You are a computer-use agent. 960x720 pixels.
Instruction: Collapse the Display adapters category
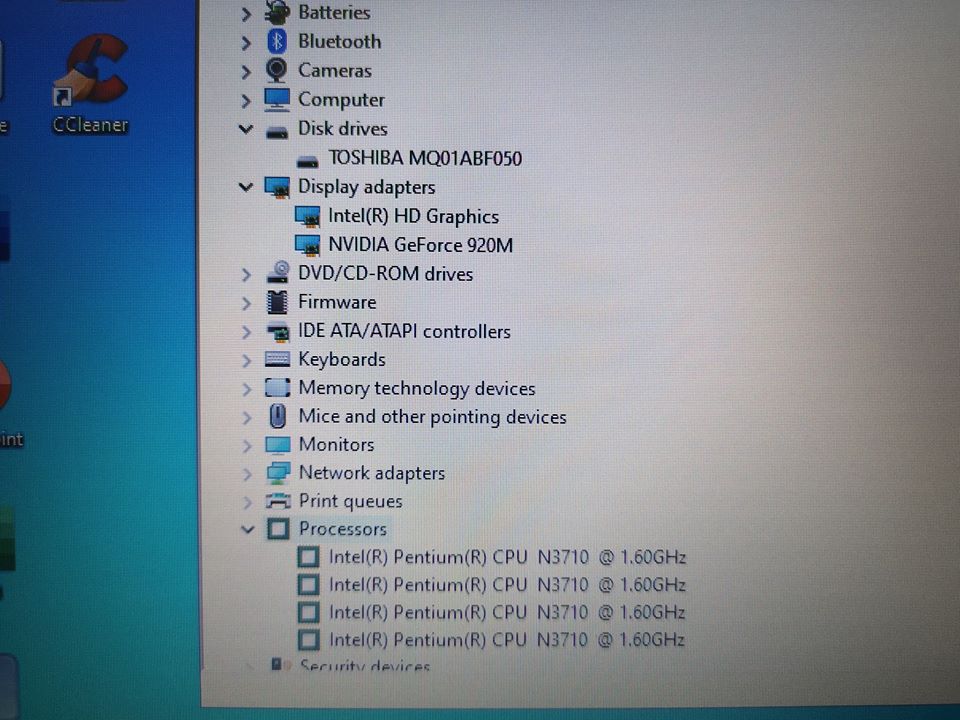tap(246, 187)
